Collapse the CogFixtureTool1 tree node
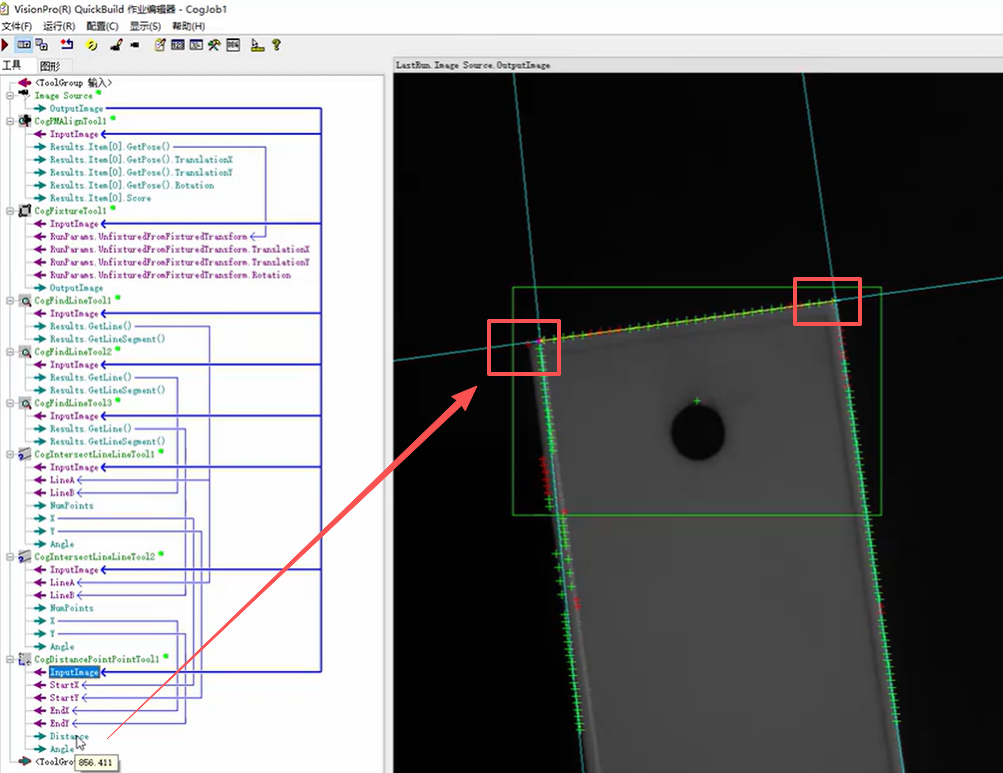Screen dimensions: 1003x773 point(10,211)
